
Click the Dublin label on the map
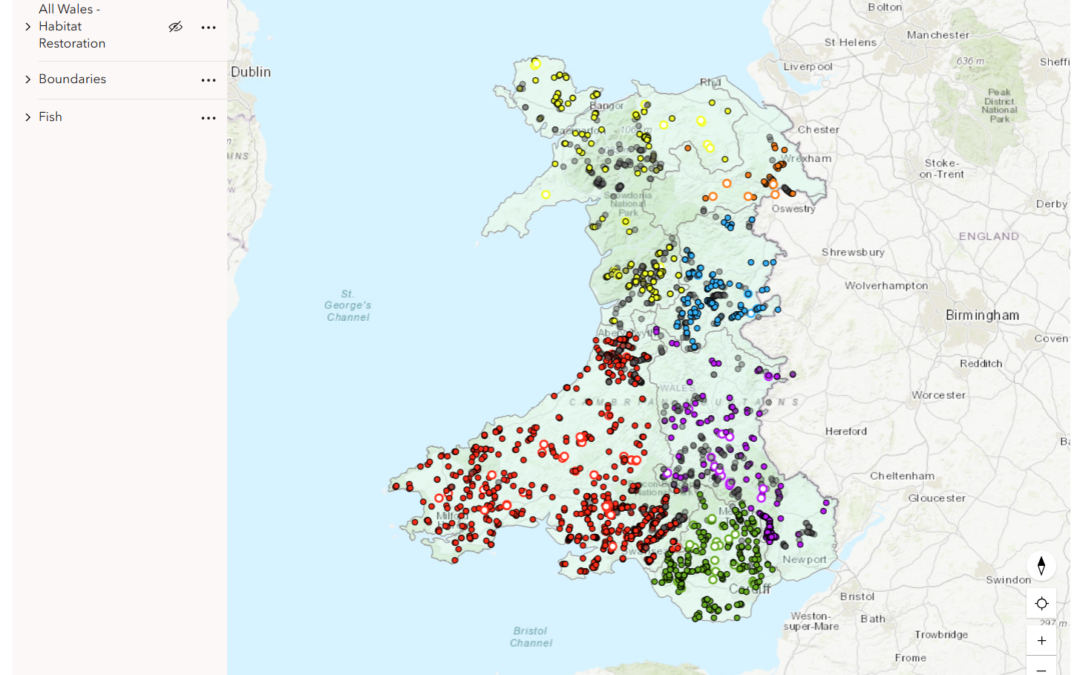(251, 72)
